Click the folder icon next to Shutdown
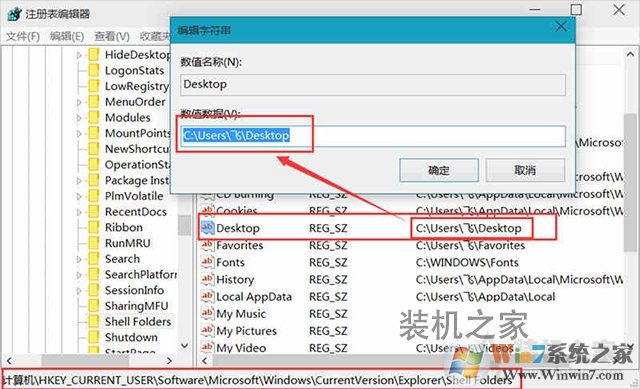 click(94, 337)
